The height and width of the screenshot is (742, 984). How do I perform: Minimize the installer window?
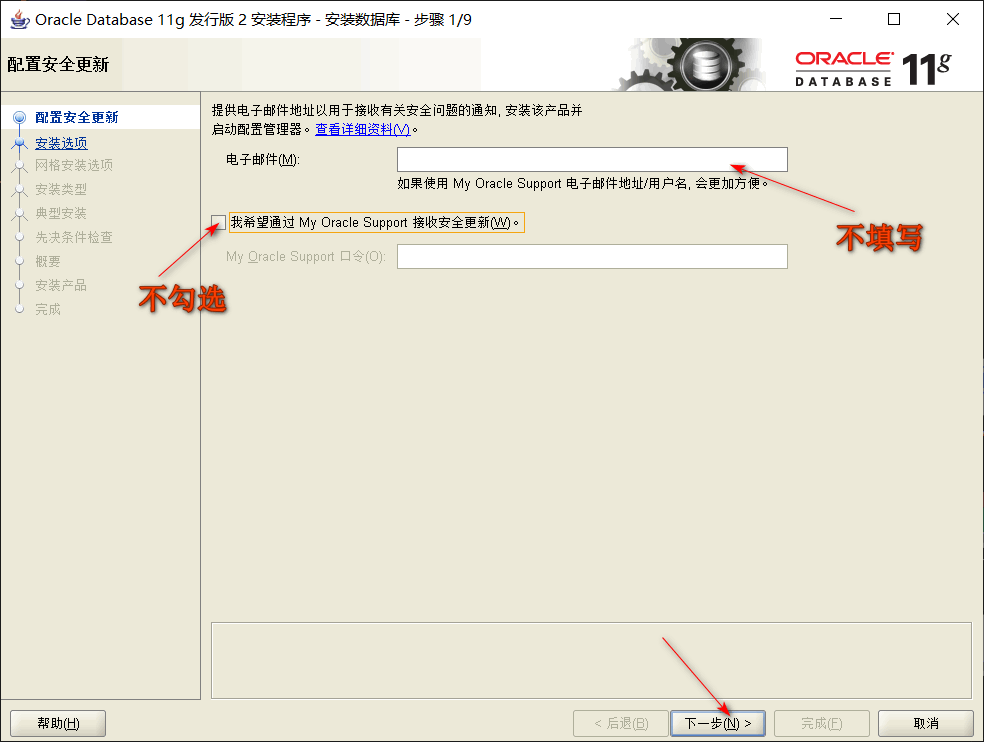(x=836, y=19)
